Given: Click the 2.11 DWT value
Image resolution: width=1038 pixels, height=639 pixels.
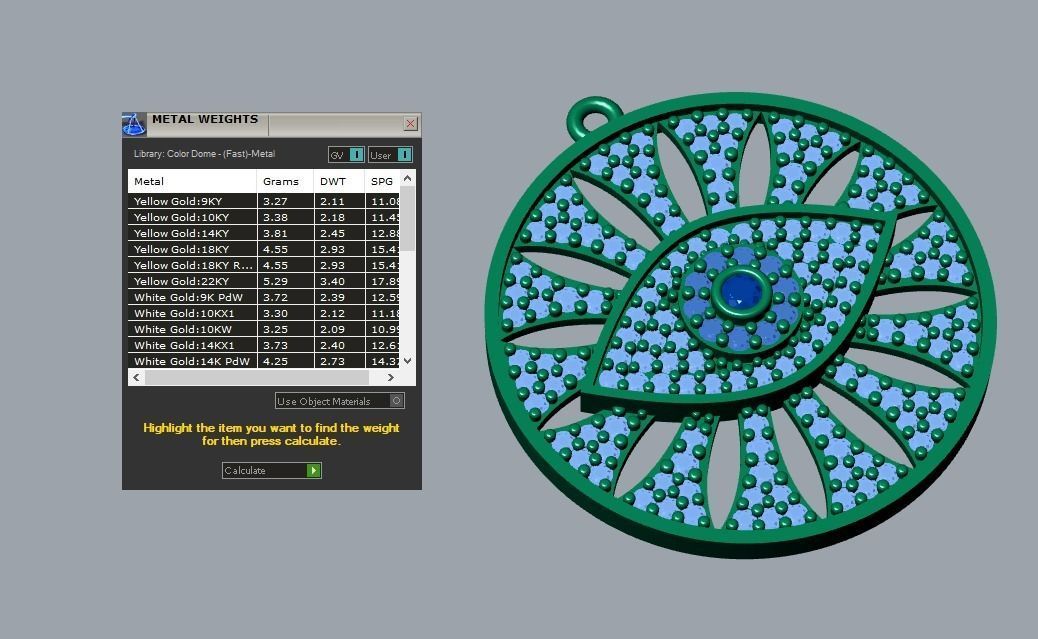Looking at the screenshot, I should pyautogui.click(x=332, y=201).
